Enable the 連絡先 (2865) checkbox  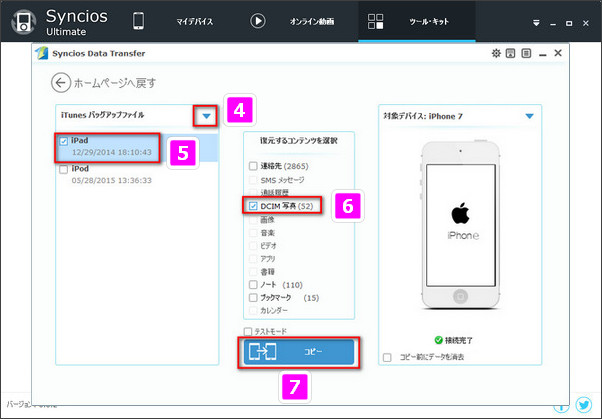(x=253, y=166)
